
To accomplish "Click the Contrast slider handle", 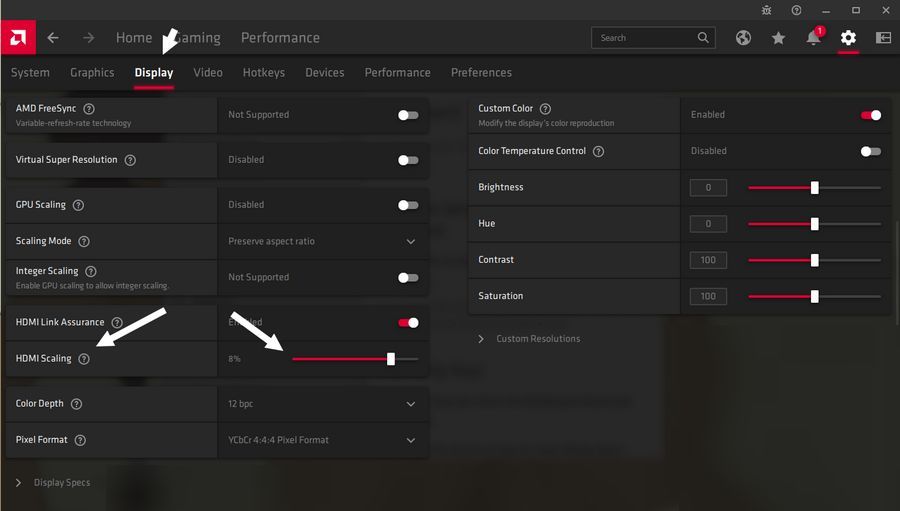I will 814,260.
